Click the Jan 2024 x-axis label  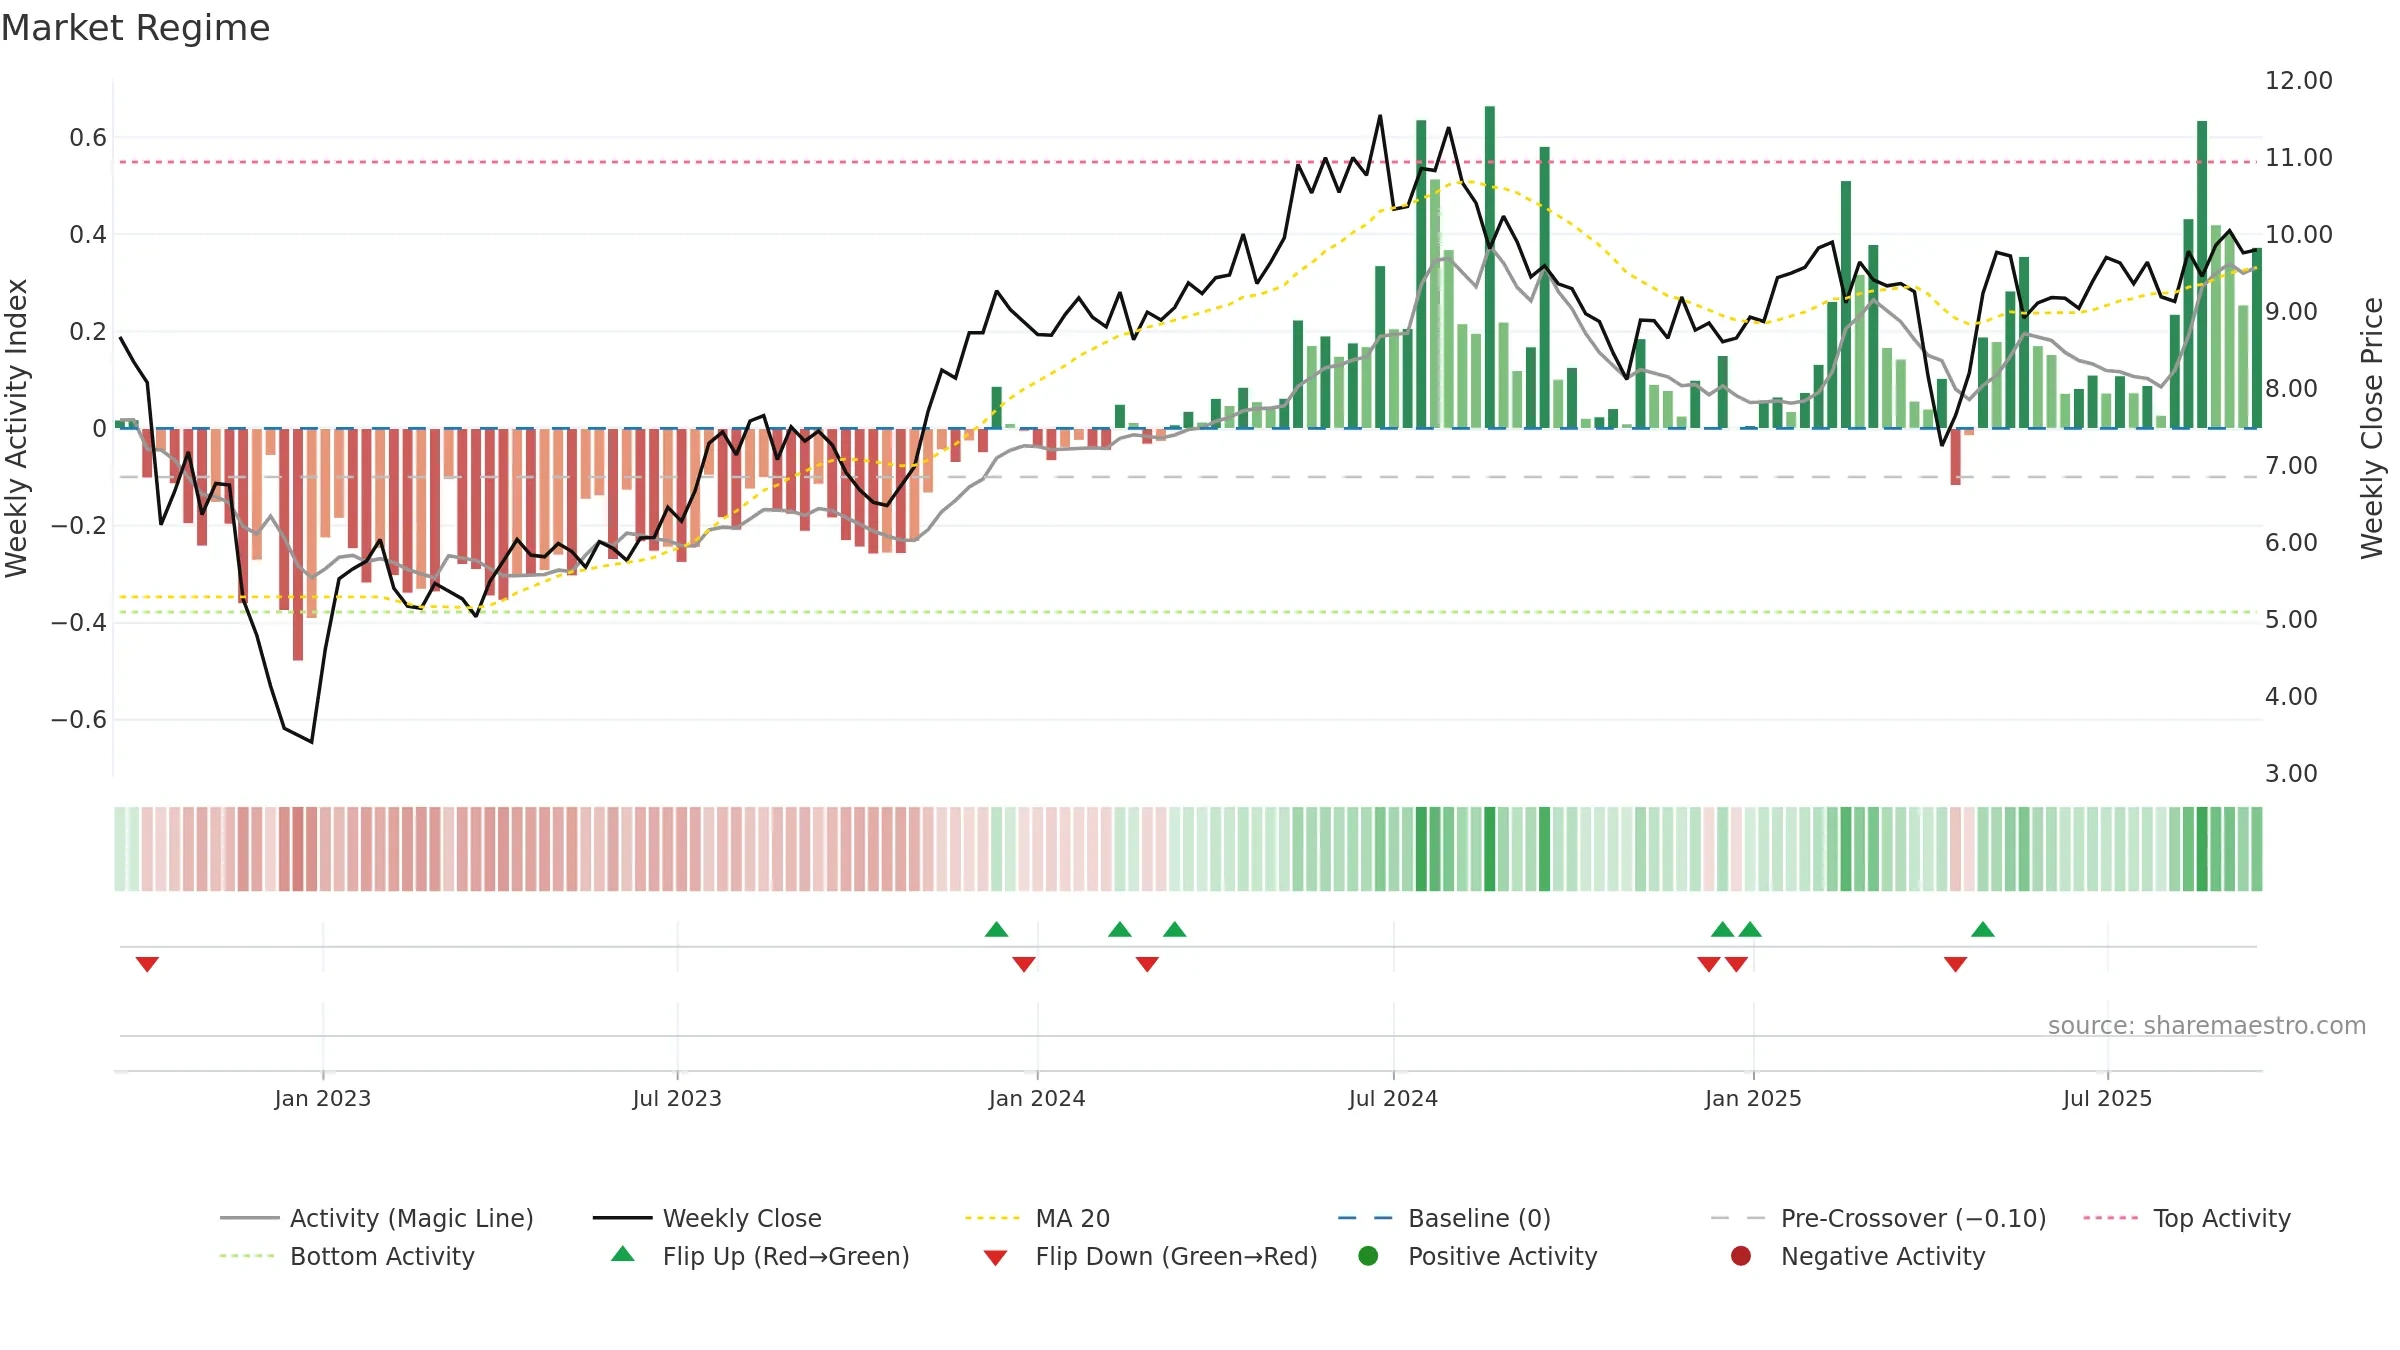pos(1037,1098)
